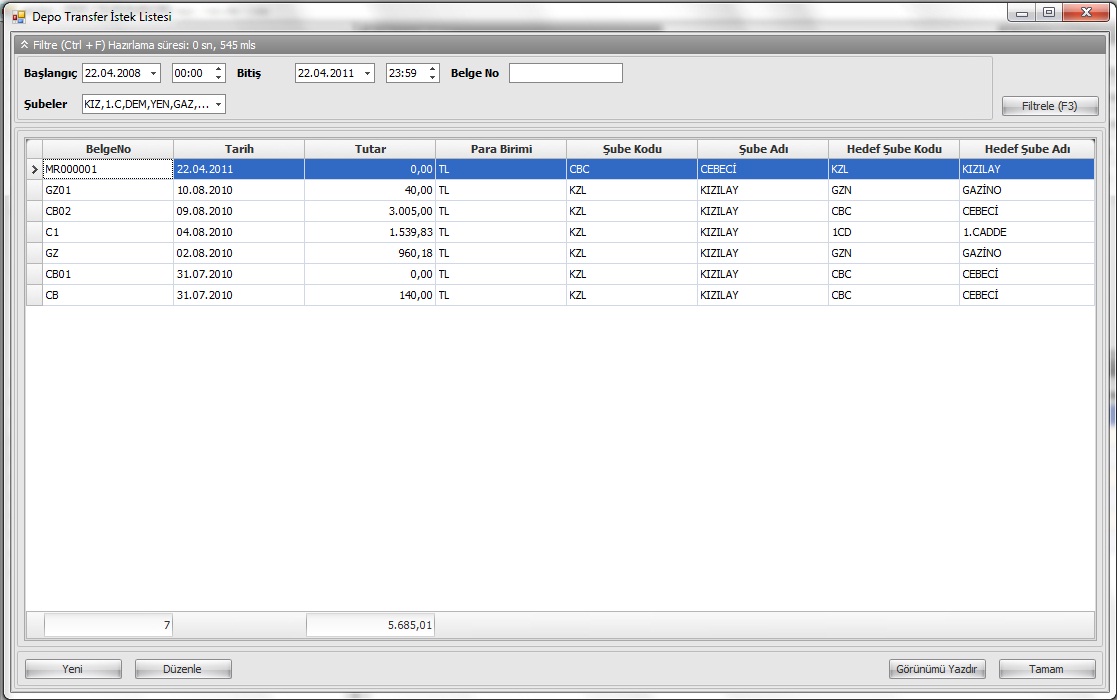
Task: Open the Şubeler dropdown list
Action: [219, 104]
